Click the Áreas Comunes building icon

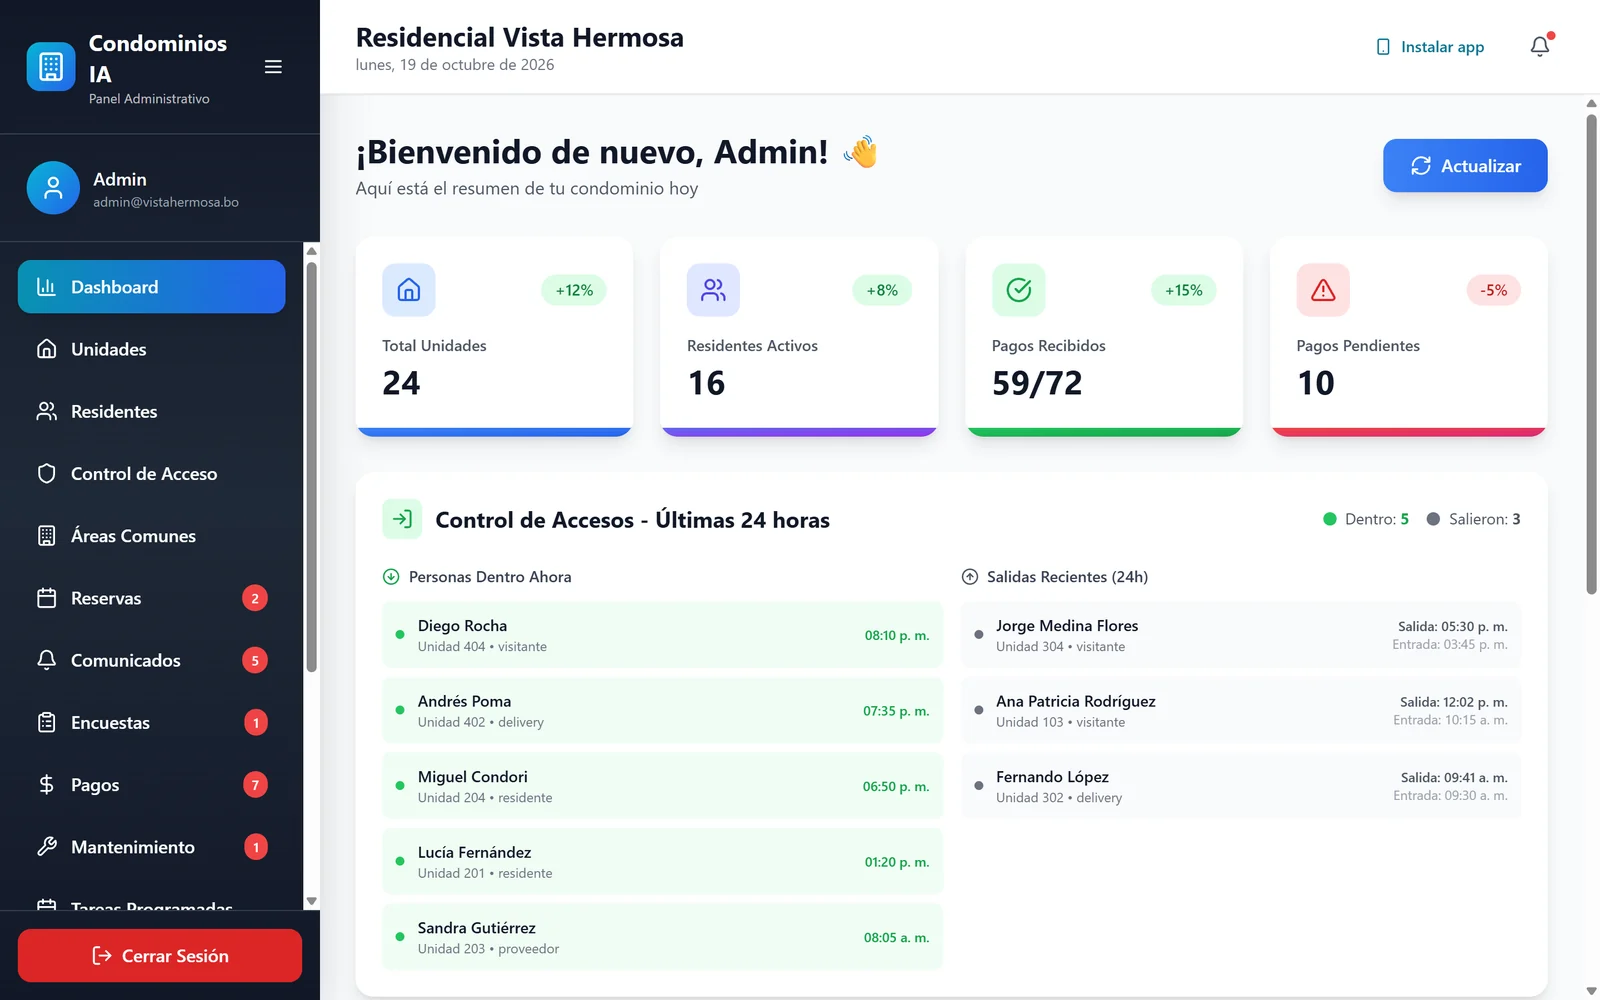coord(47,536)
